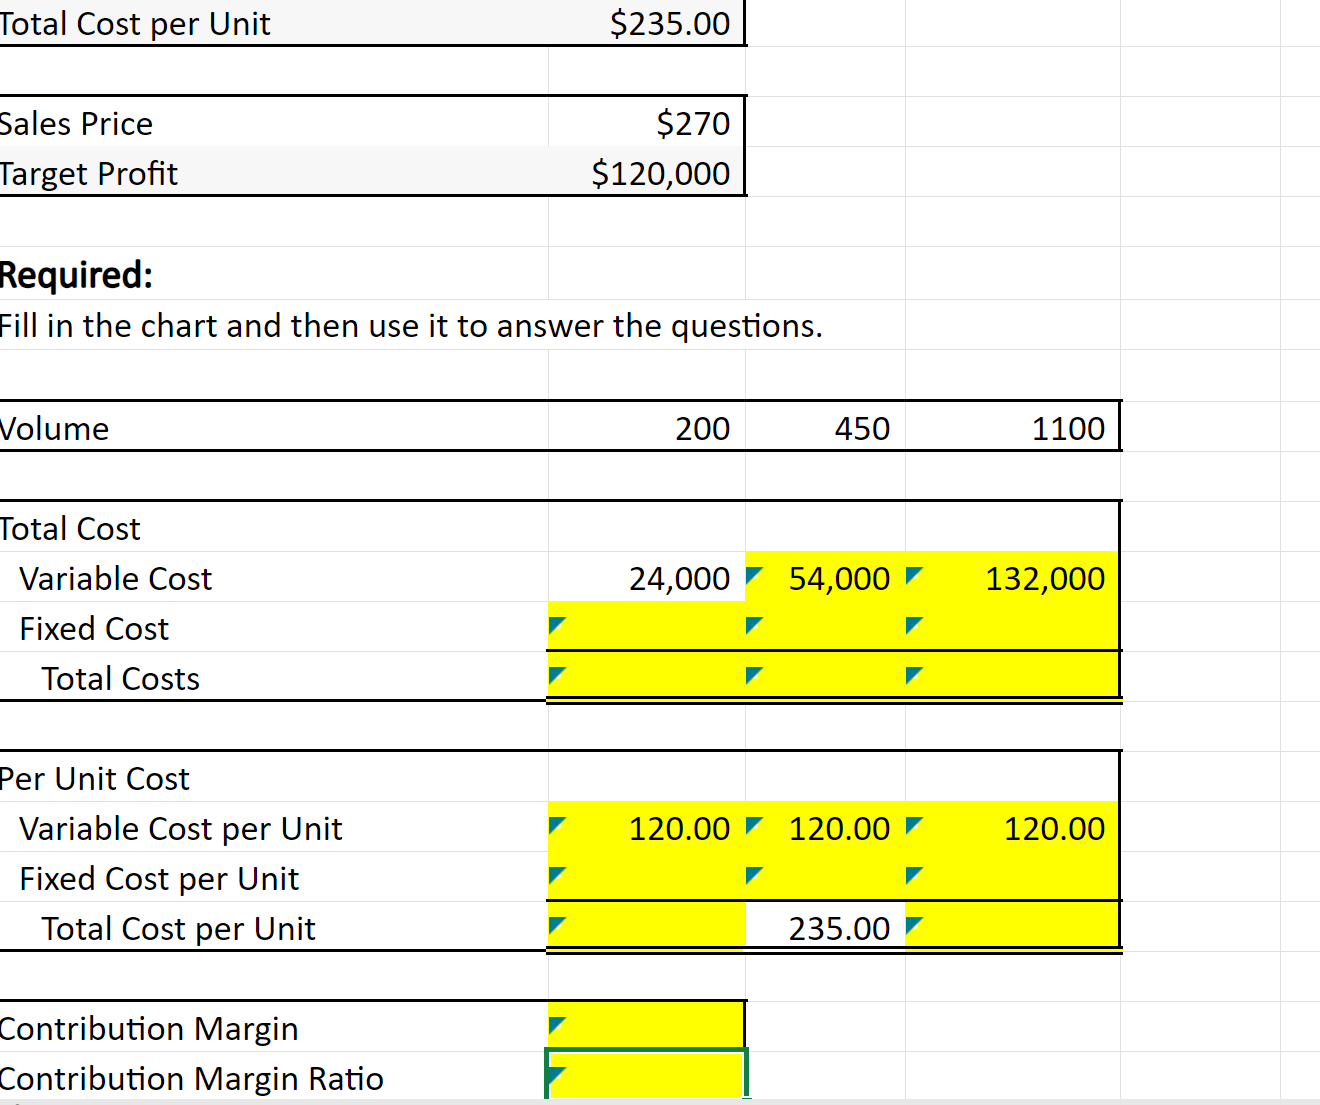
Task: Select empty Fixed Cost per Unit cell under 200
Action: pos(647,877)
